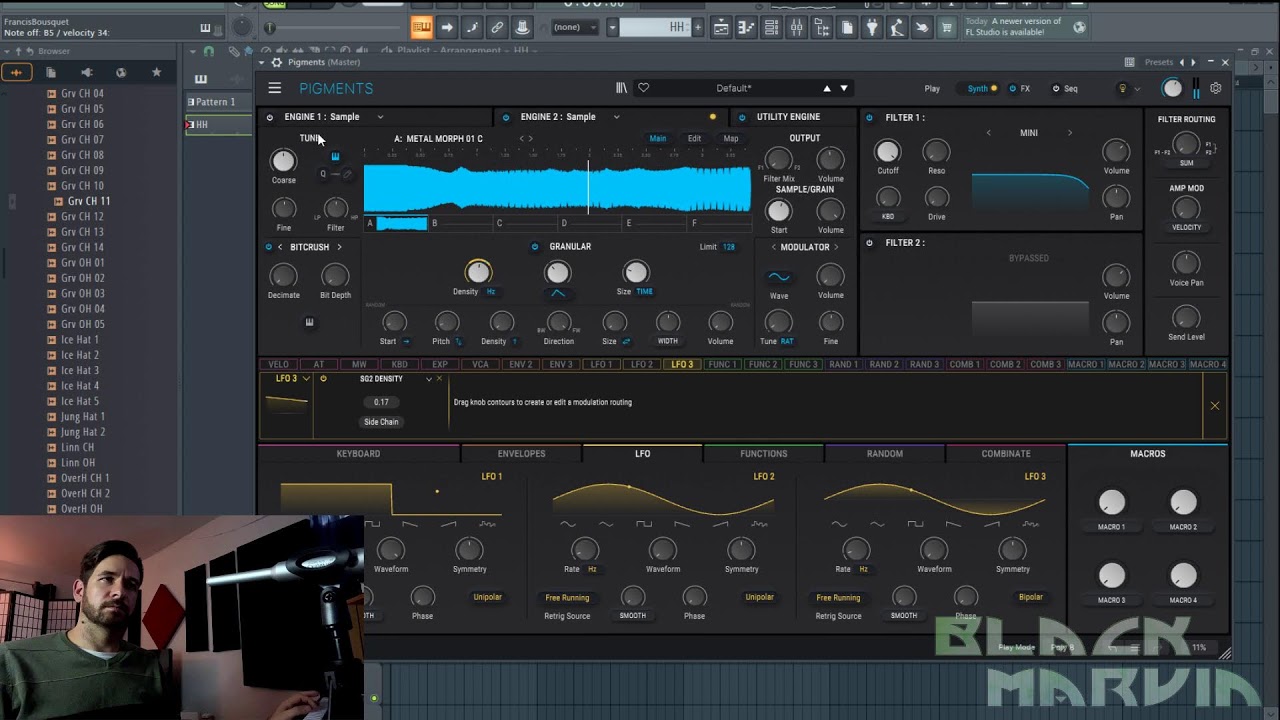Viewport: 1280px width, 720px height.
Task: Toggle the Bitcrush power button
Action: pyautogui.click(x=268, y=247)
